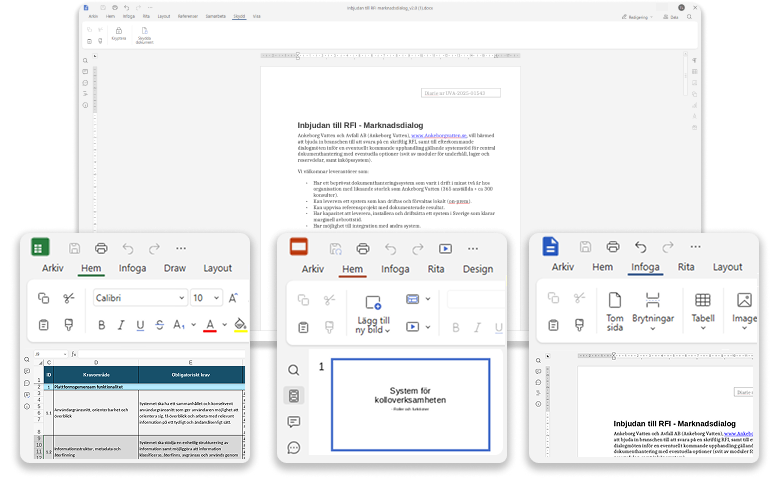Click blue document app logo
Screen dimensions: 780x489
click(550, 246)
